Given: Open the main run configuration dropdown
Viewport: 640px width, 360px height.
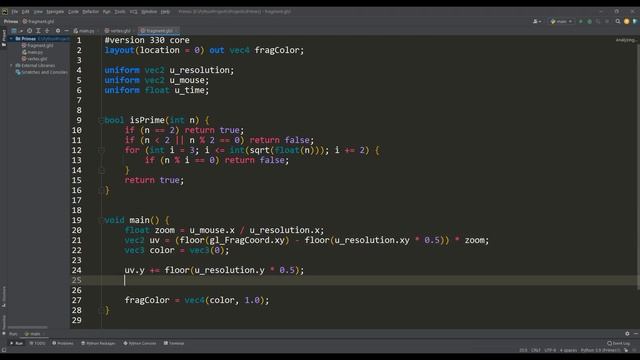Looking at the screenshot, I should 561,21.
